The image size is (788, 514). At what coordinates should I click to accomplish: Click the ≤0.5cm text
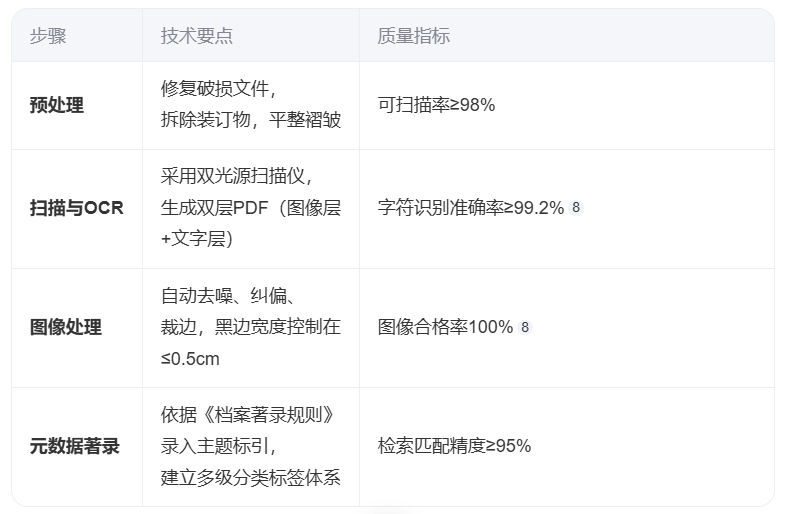coord(190,359)
